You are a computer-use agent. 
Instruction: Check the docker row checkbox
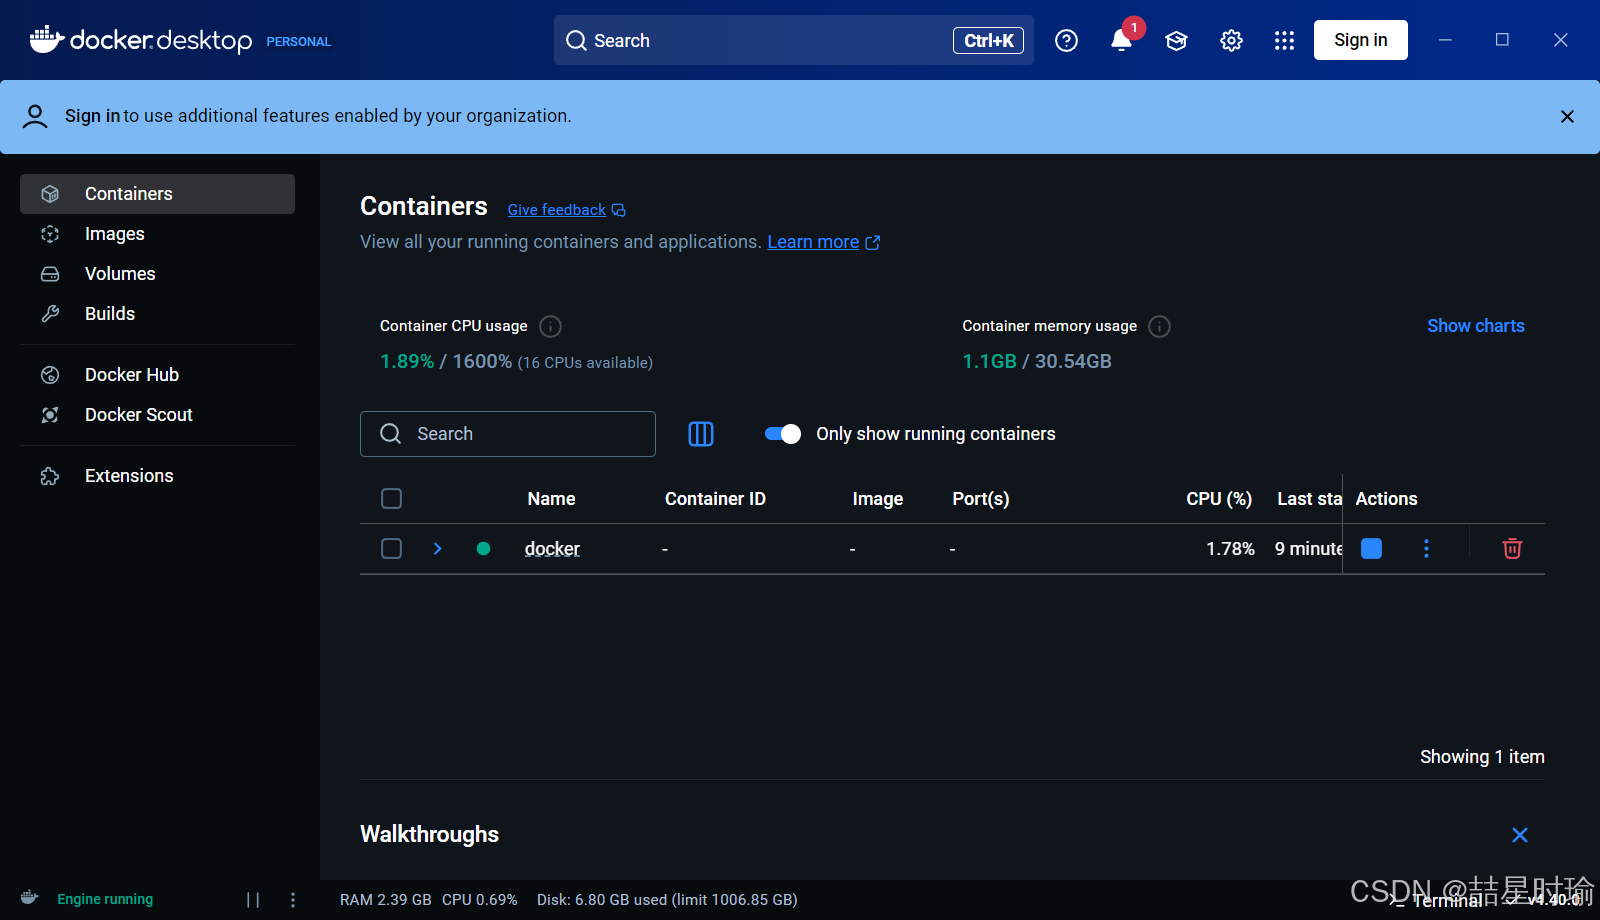coord(392,549)
